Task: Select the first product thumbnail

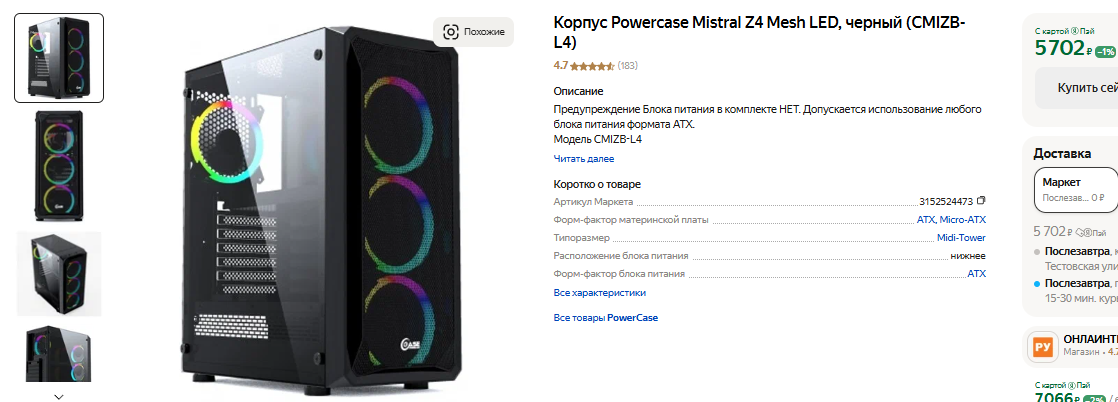Action: coord(59,58)
